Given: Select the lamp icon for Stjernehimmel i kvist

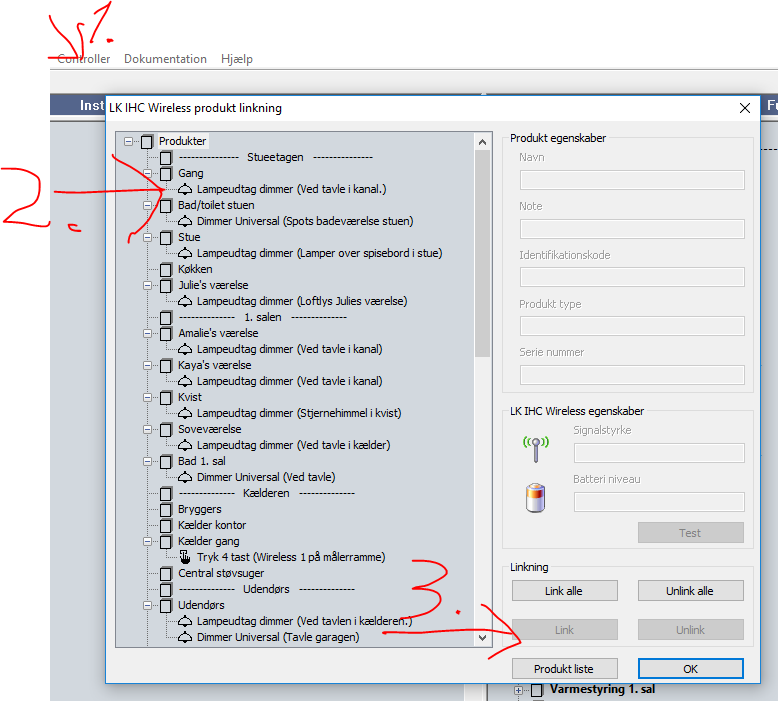Looking at the screenshot, I should 185,413.
